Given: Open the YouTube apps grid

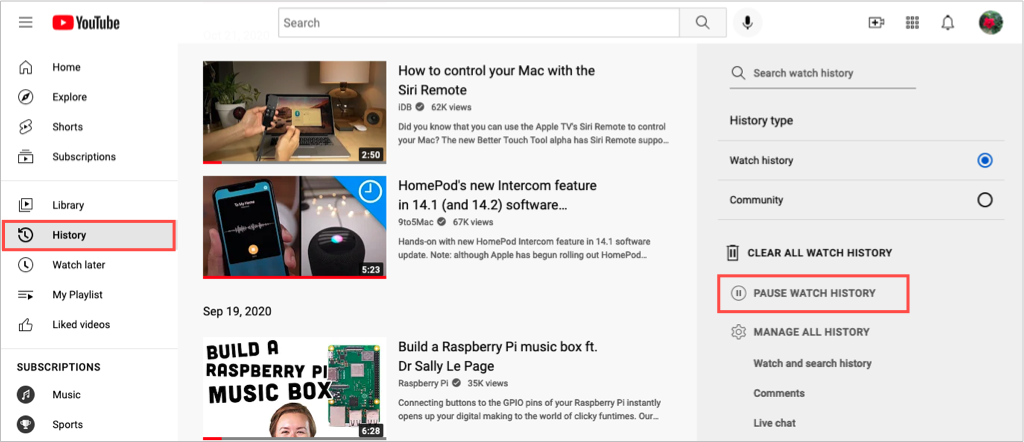Looking at the screenshot, I should 912,23.
